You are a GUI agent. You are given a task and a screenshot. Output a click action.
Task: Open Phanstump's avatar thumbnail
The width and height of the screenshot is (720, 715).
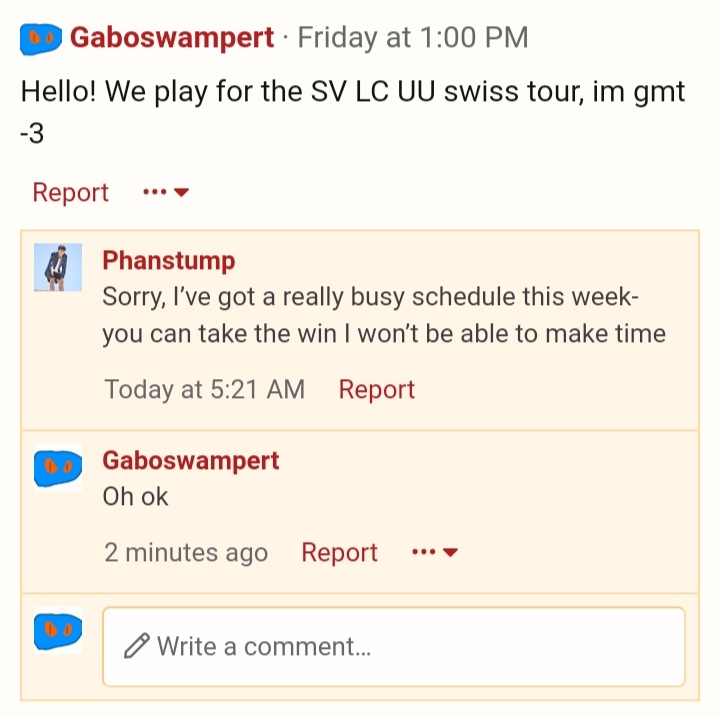(58, 267)
